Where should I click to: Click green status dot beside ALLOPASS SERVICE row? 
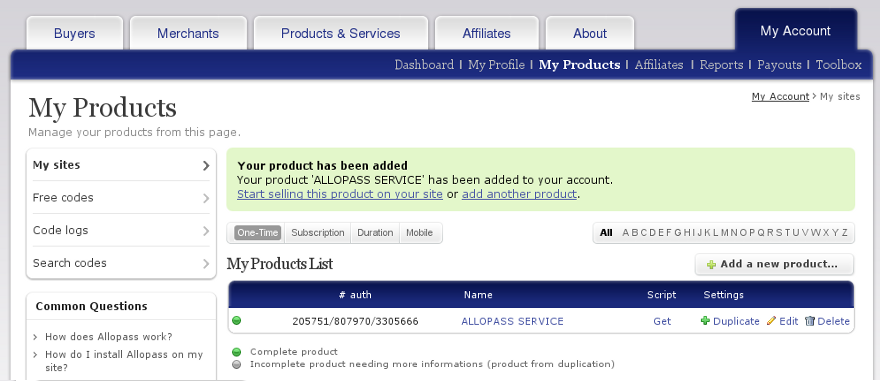[x=237, y=321]
